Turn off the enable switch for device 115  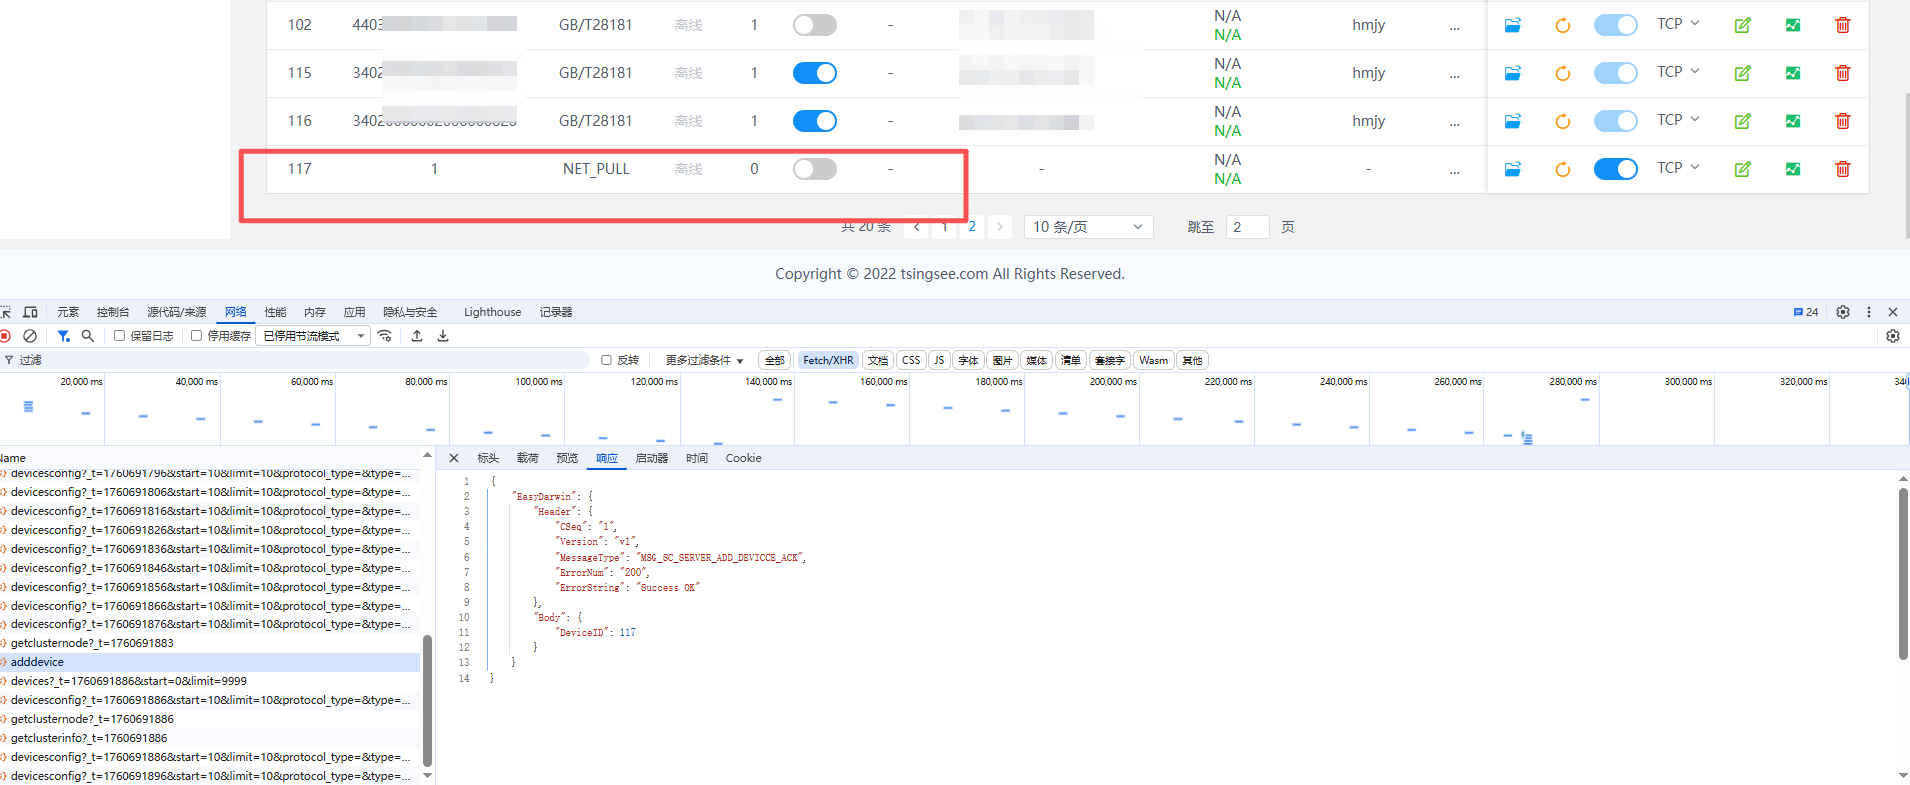pyautogui.click(x=815, y=73)
